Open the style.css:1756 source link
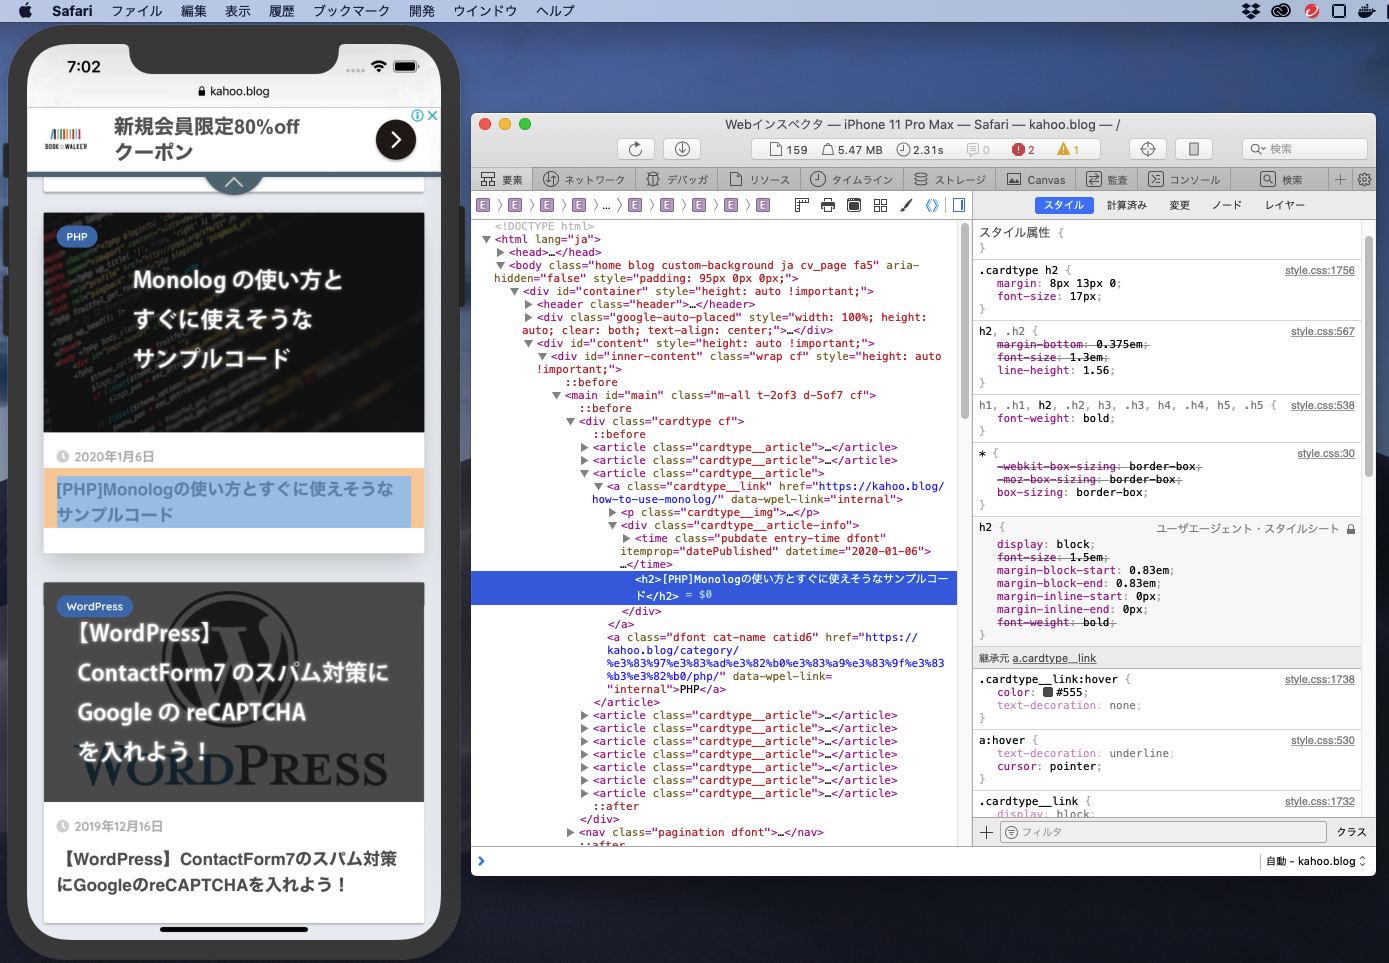 (x=1319, y=271)
